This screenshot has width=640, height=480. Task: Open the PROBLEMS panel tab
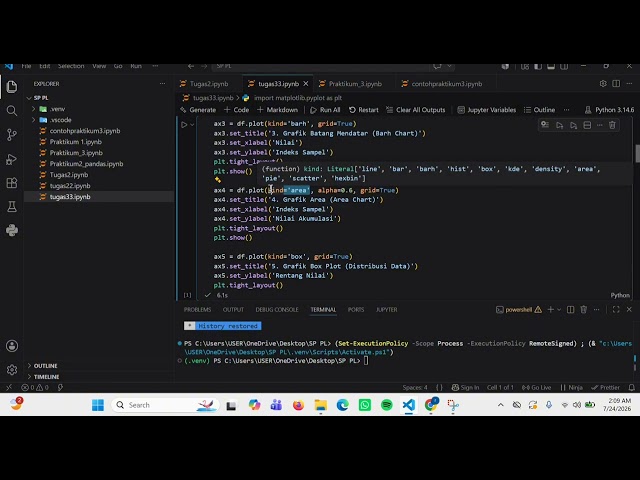pyautogui.click(x=197, y=309)
